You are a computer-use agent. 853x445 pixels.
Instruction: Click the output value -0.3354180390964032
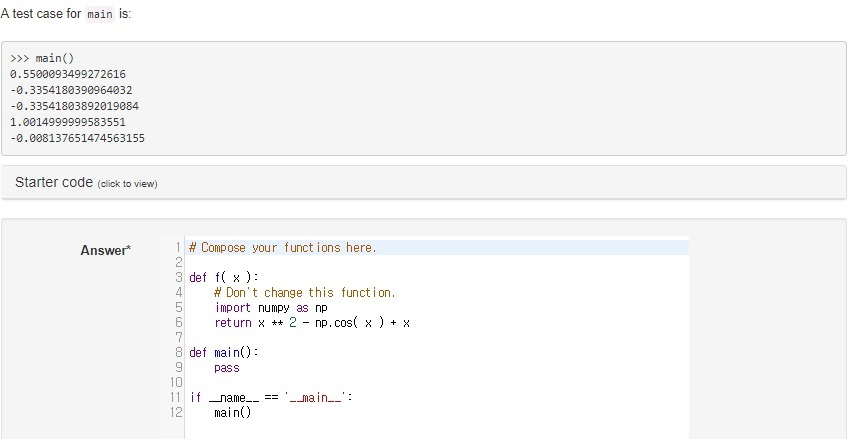[x=71, y=90]
